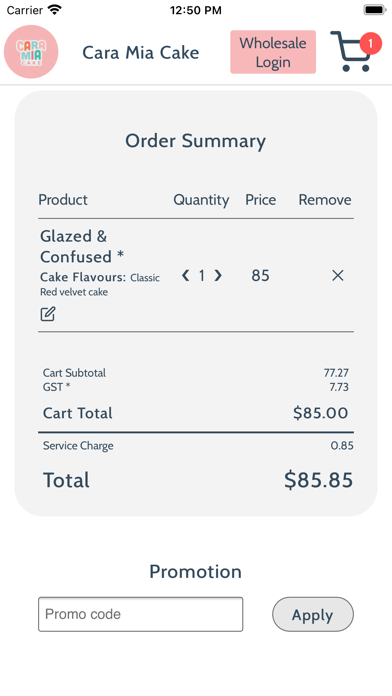The height and width of the screenshot is (696, 392).
Task: Tap the Cara Mia Cake title
Action: [x=141, y=52]
